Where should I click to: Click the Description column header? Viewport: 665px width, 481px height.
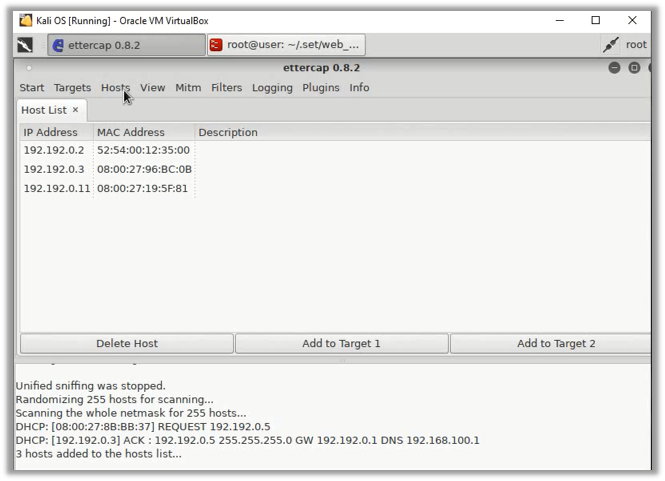pos(422,132)
